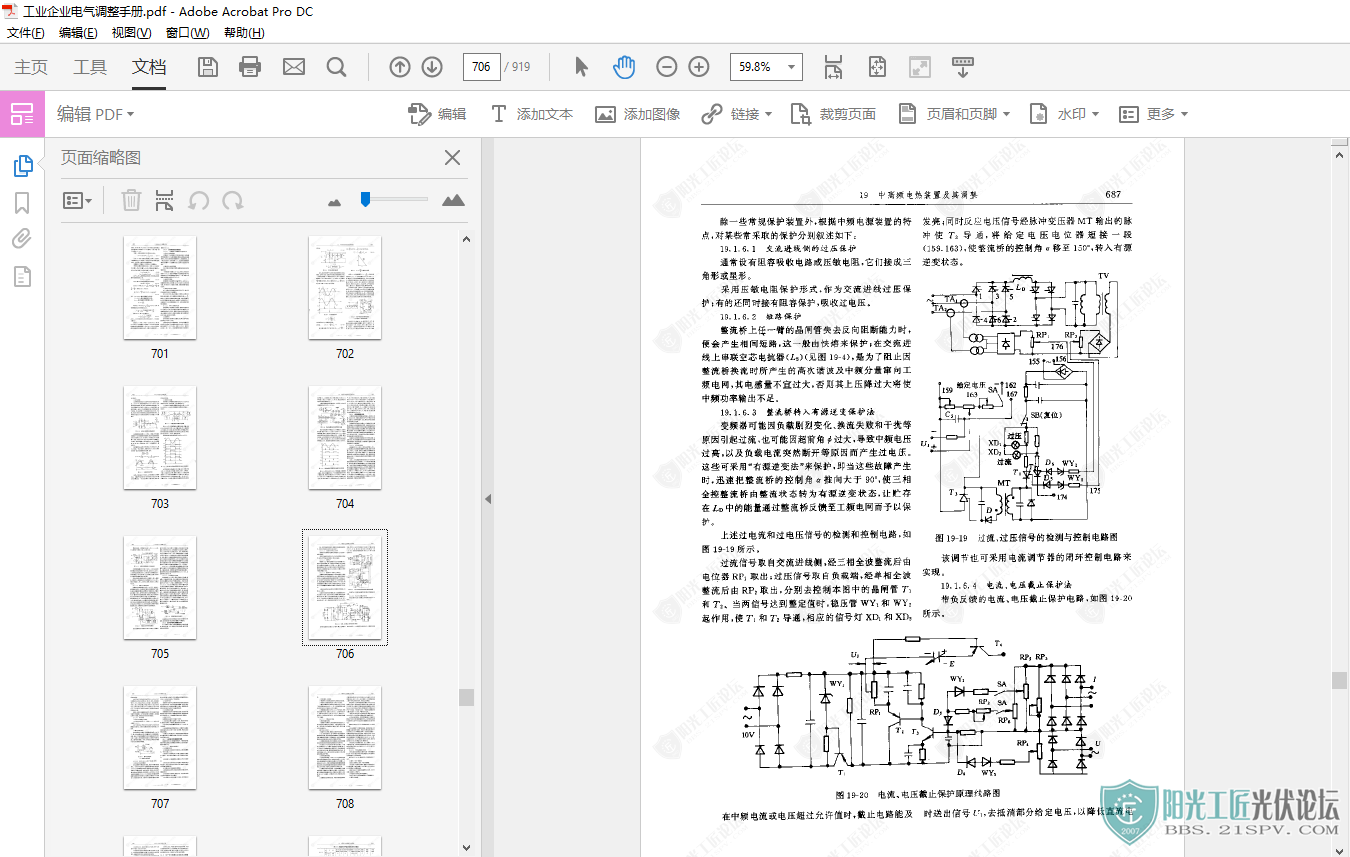Switch to the 主页 tab
The image size is (1350, 857).
click(31, 67)
